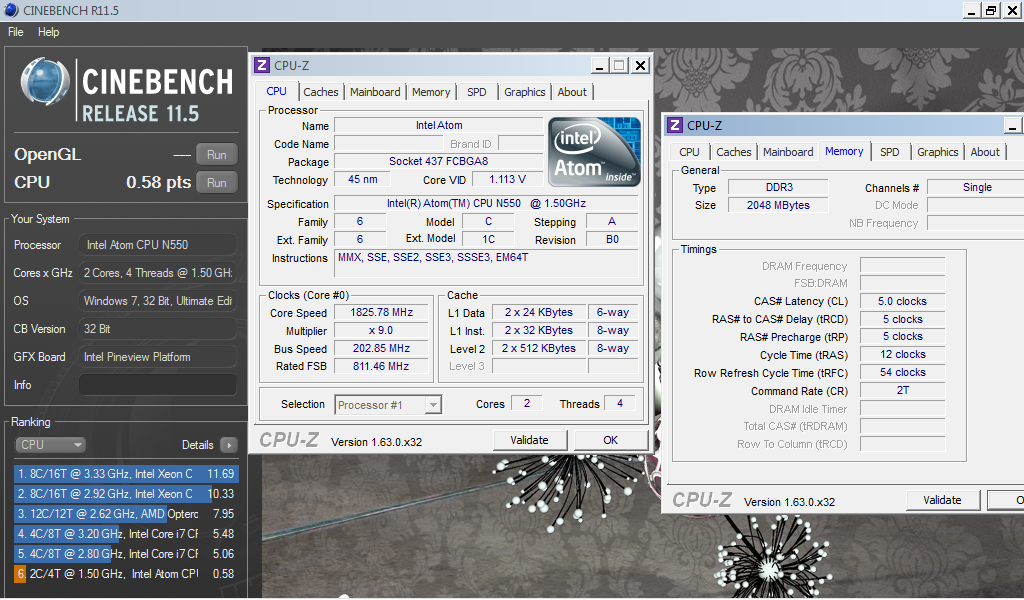Switch to Graphics tab in front CPU-Z
Image resolution: width=1024 pixels, height=600 pixels.
(x=524, y=92)
